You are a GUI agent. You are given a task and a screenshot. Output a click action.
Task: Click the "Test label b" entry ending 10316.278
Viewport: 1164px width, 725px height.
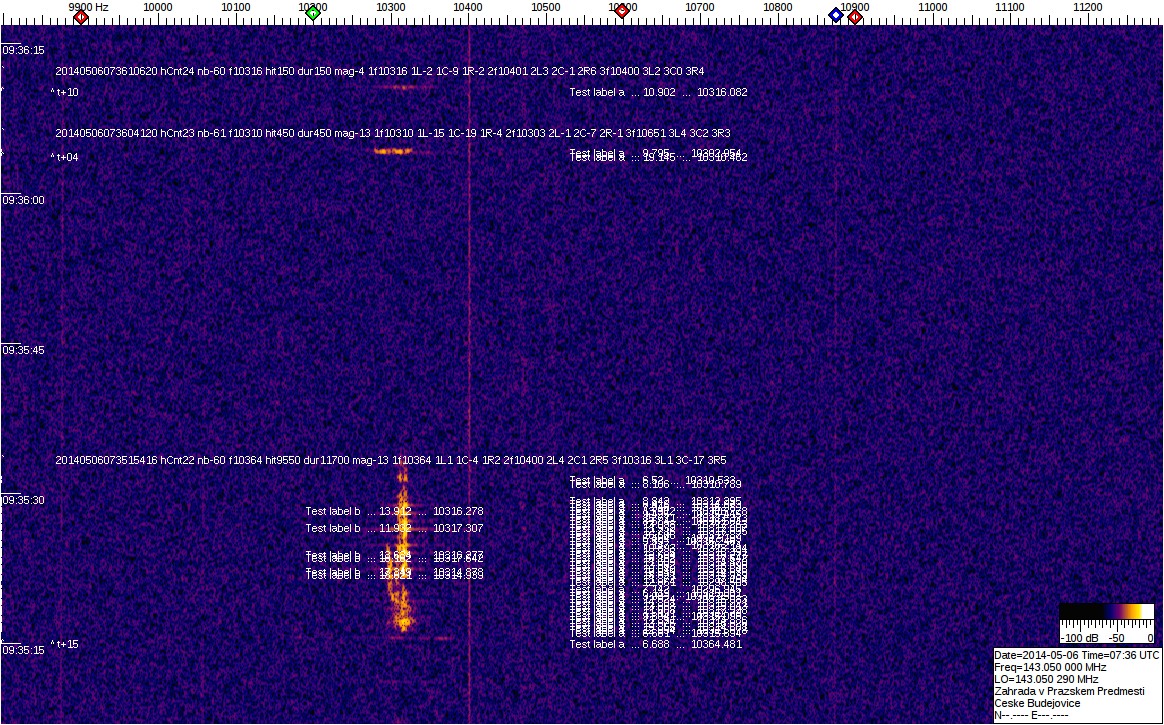click(x=394, y=511)
